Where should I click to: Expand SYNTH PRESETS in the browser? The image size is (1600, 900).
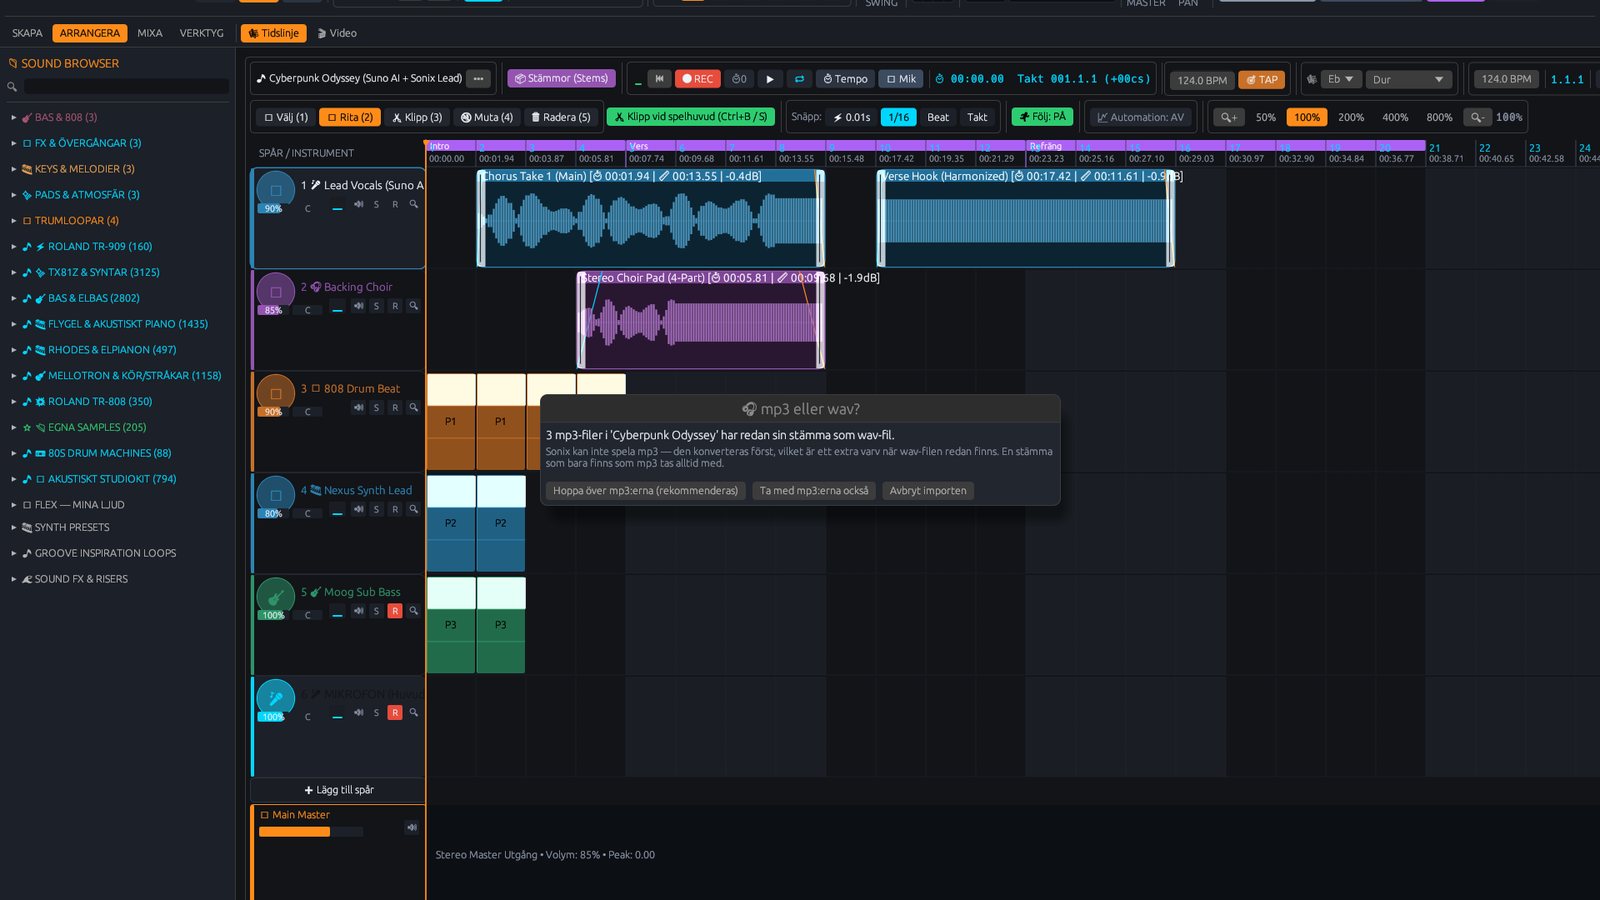click(14, 527)
